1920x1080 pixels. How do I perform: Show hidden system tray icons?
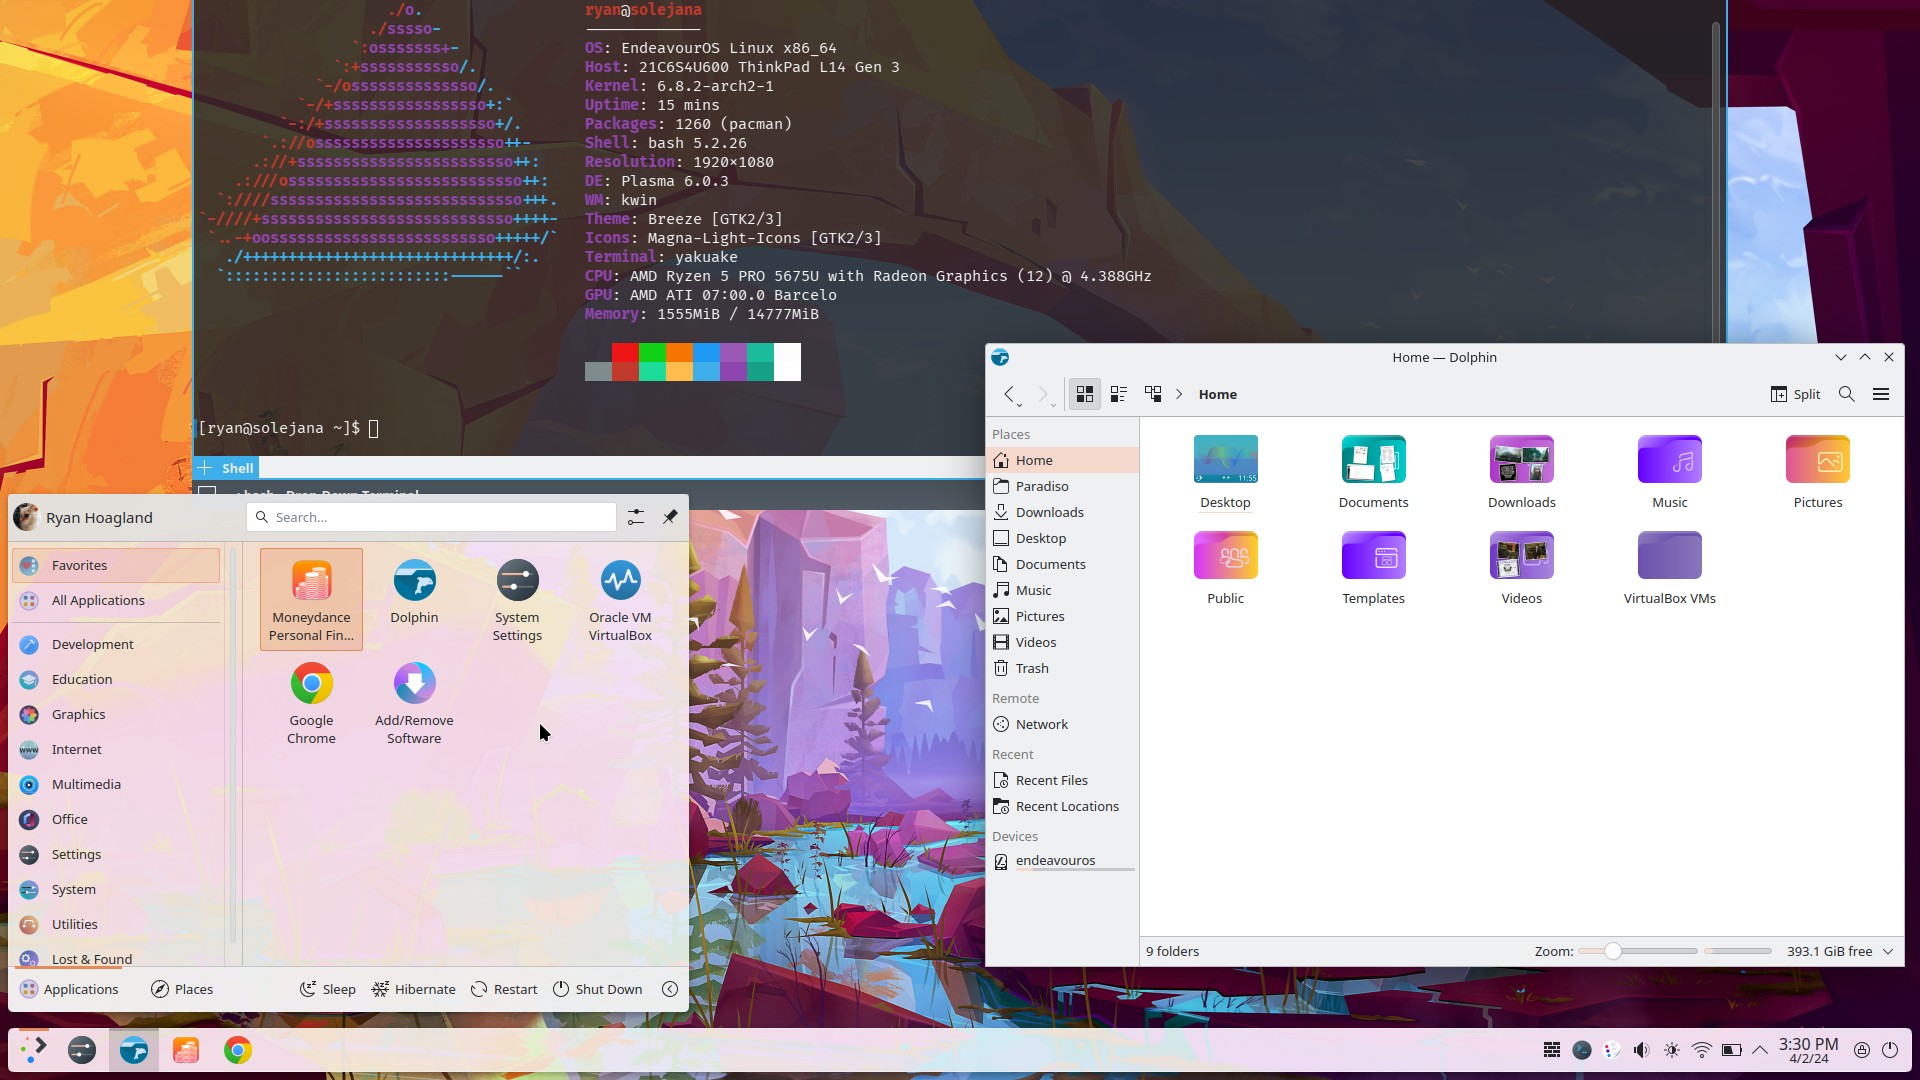point(1760,1050)
